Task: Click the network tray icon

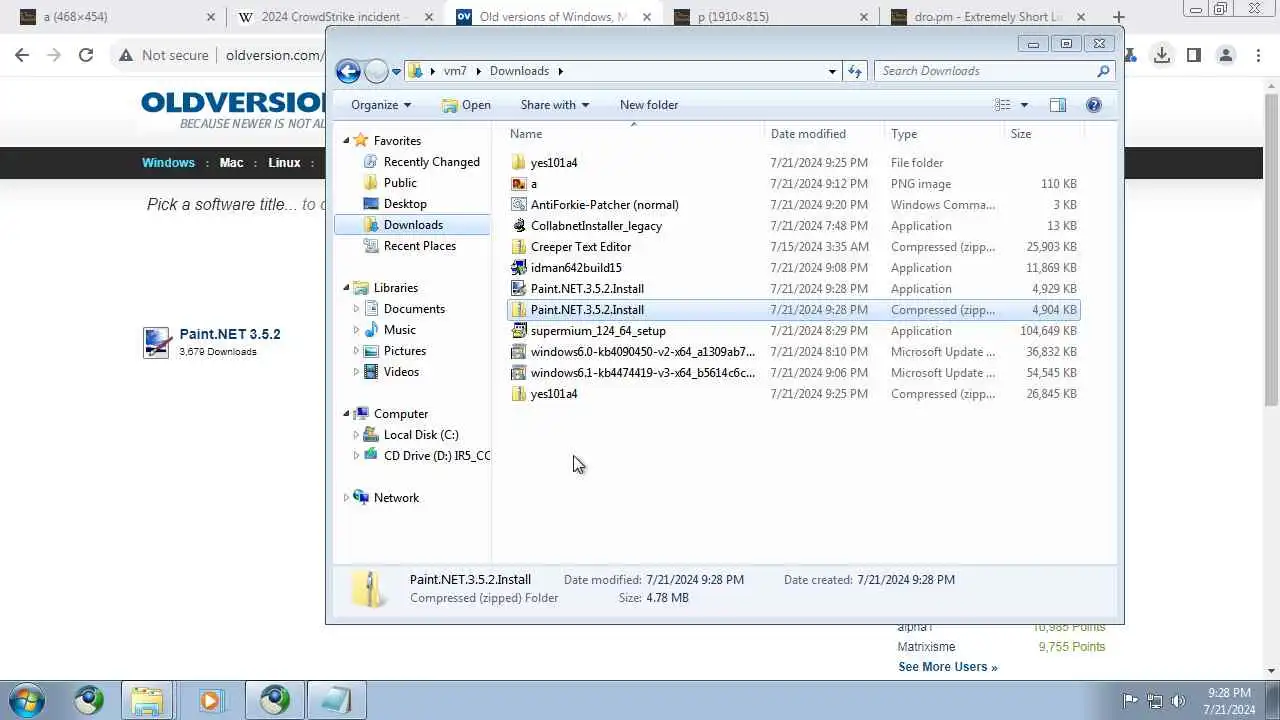Action: click(1155, 701)
